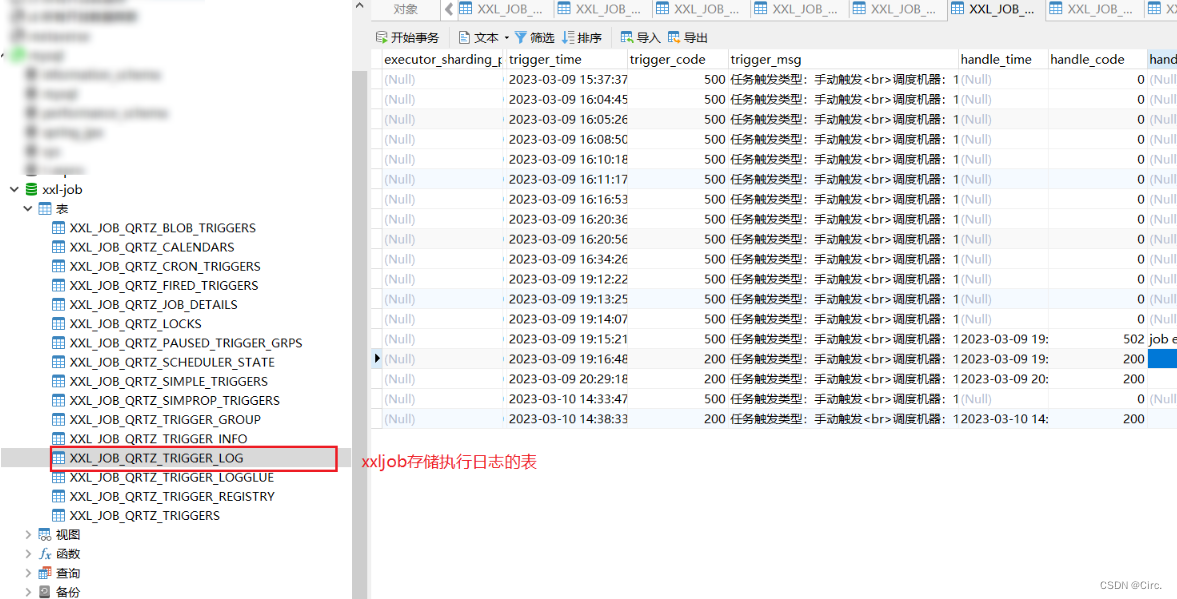Expand the 查询 queries node chevron
The width and height of the screenshot is (1177, 599).
[x=28, y=573]
